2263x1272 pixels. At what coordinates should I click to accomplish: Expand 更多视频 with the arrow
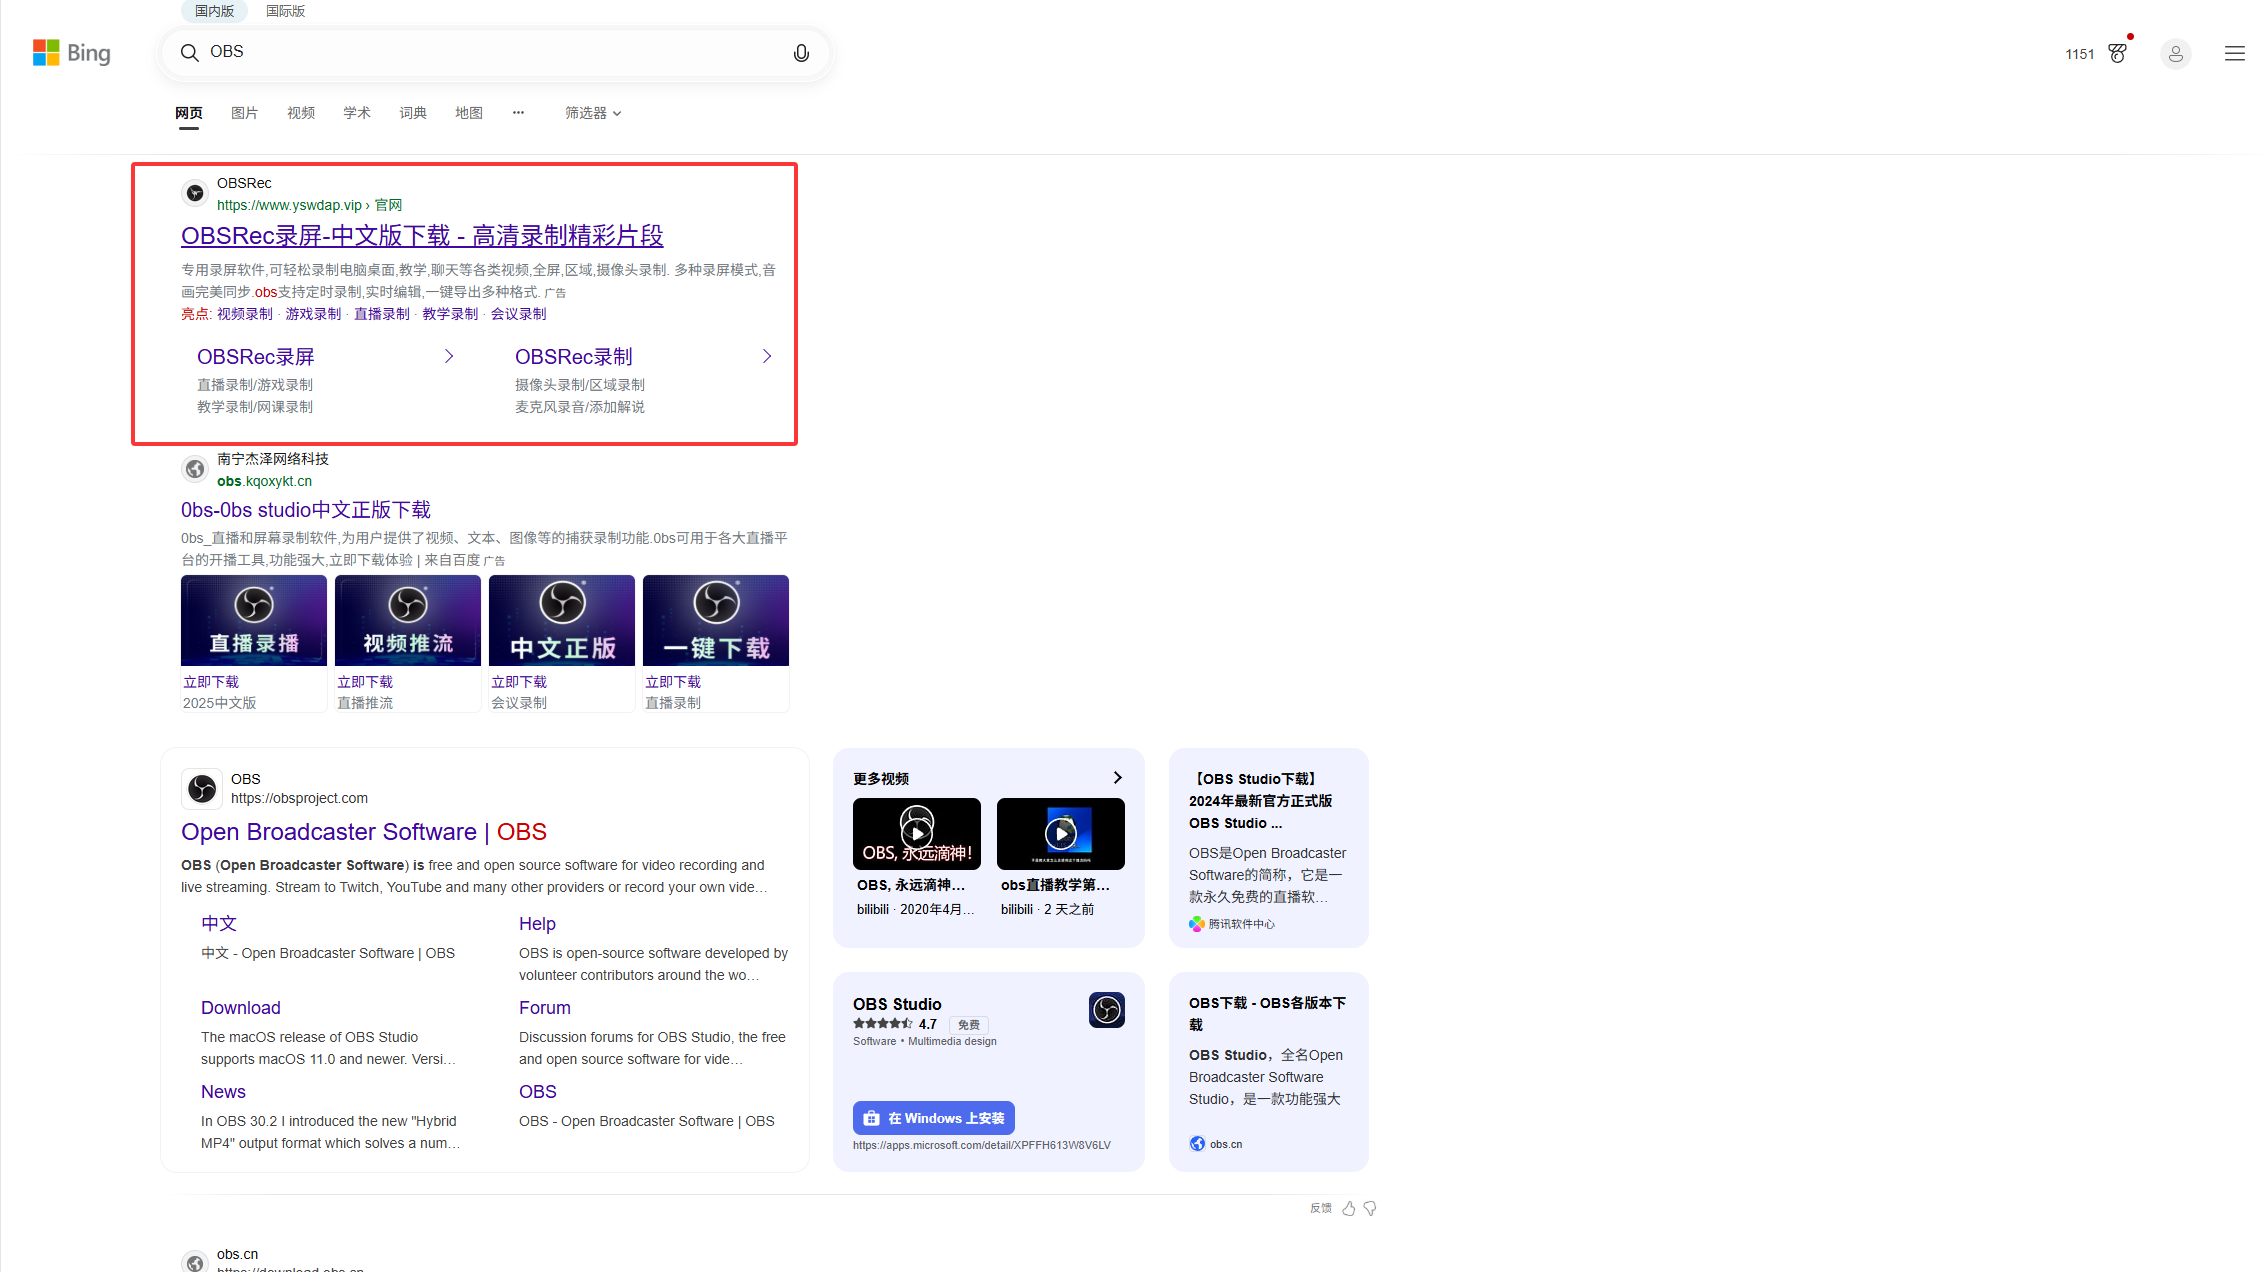click(x=1117, y=778)
